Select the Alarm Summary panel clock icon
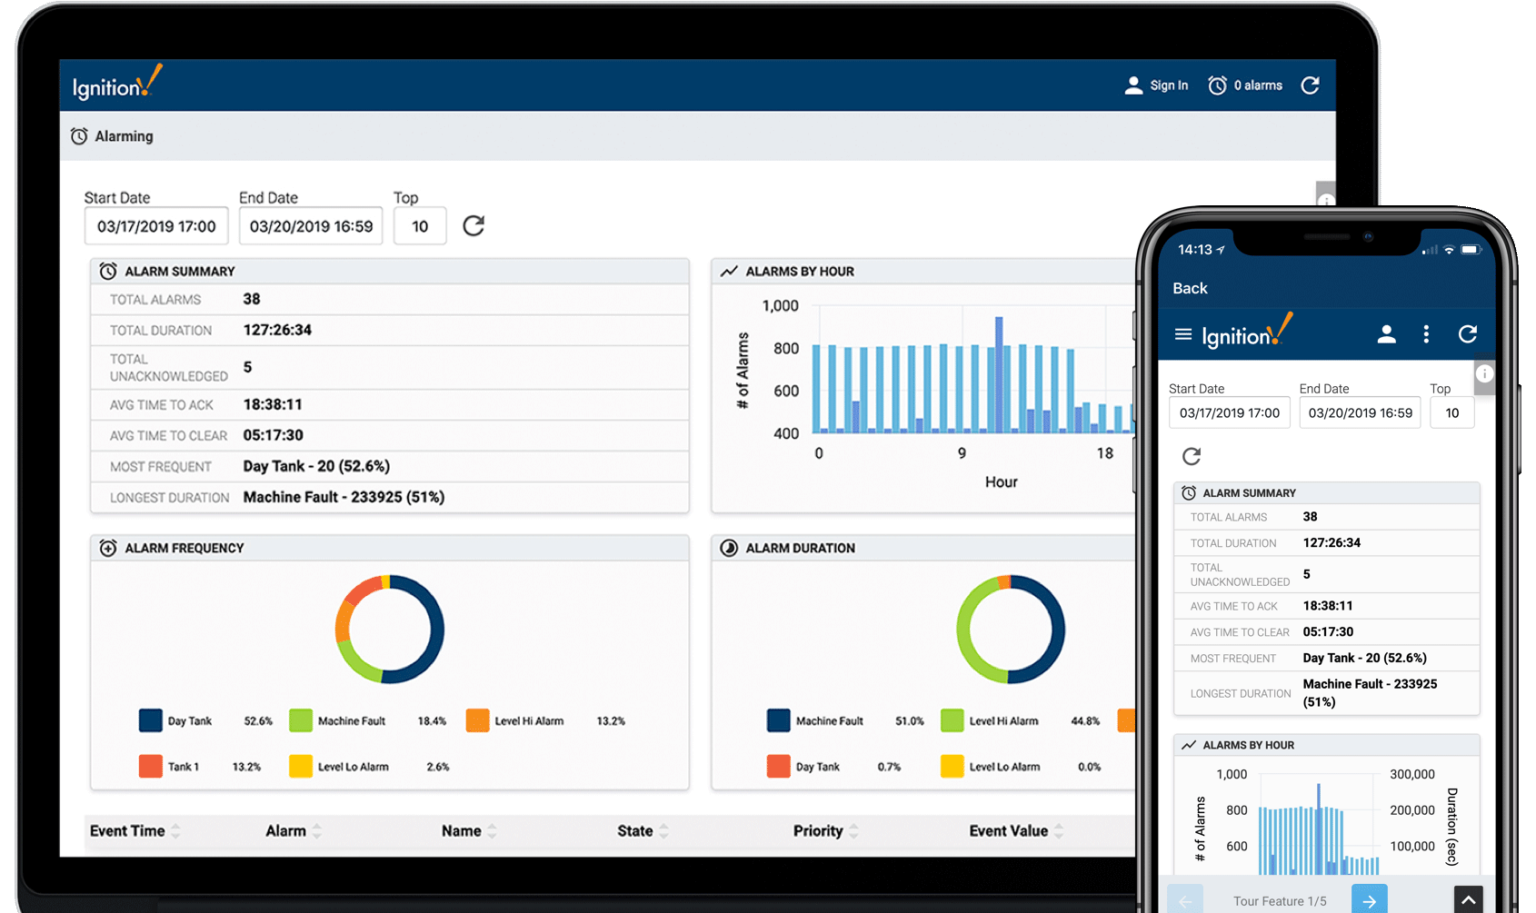This screenshot has height=913, width=1536. point(107,270)
